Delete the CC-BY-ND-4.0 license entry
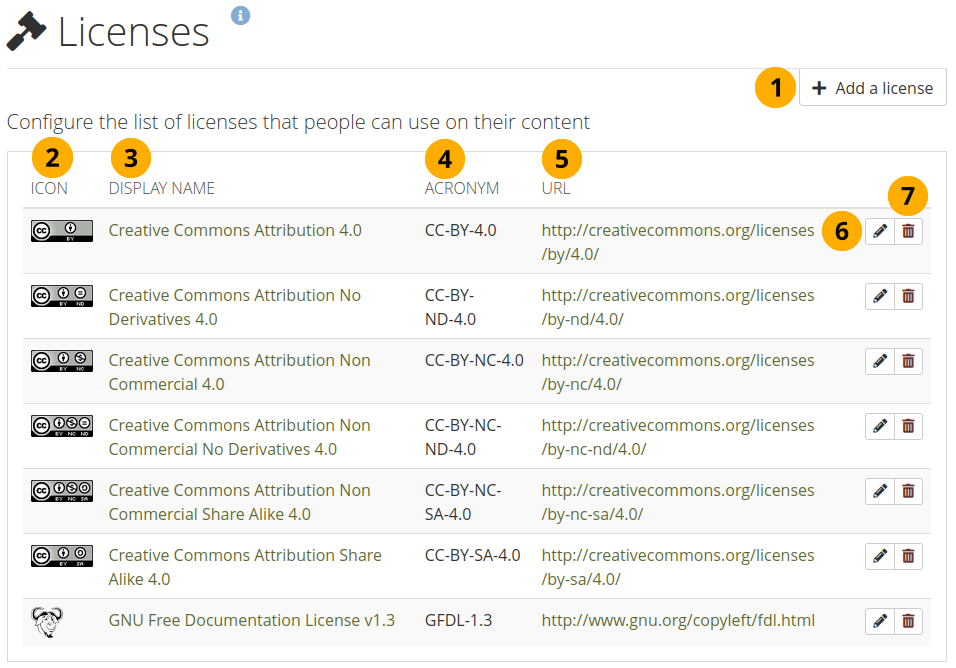 pos(908,296)
